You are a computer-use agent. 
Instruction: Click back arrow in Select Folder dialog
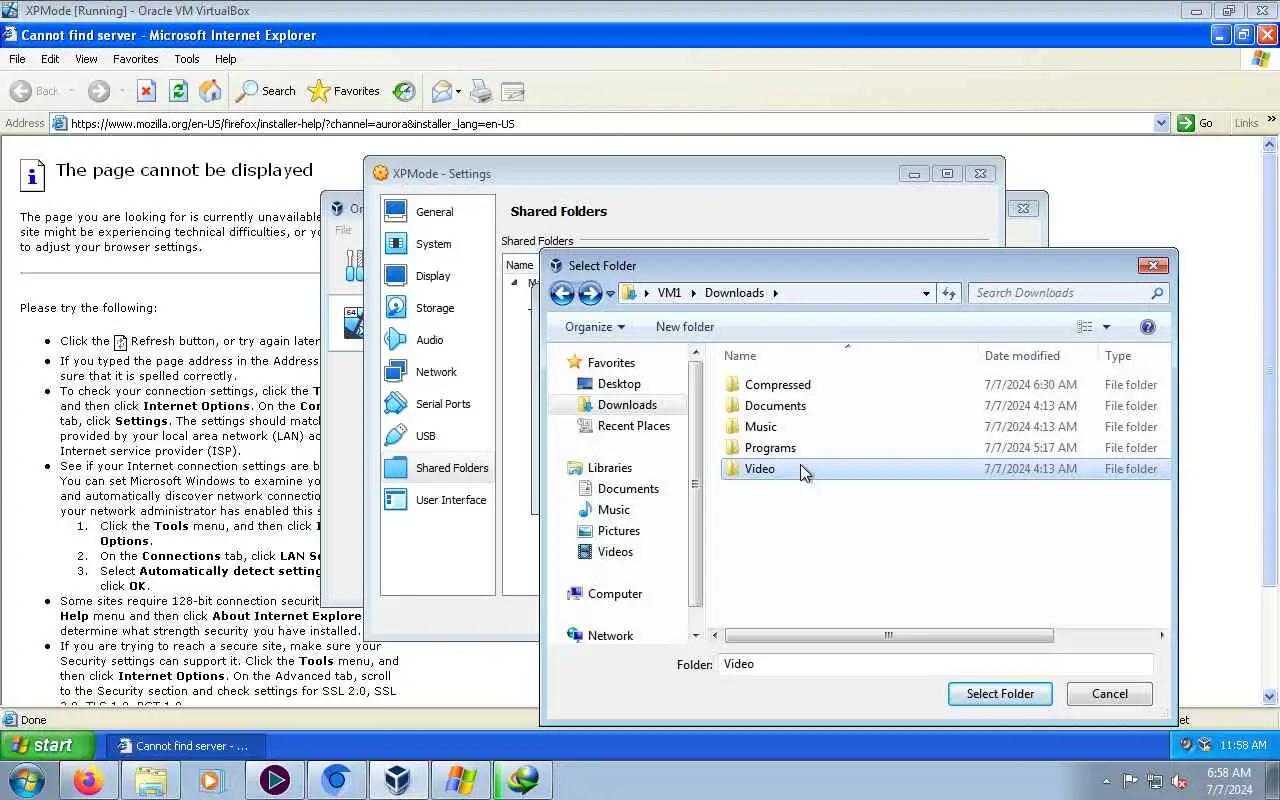click(x=562, y=293)
